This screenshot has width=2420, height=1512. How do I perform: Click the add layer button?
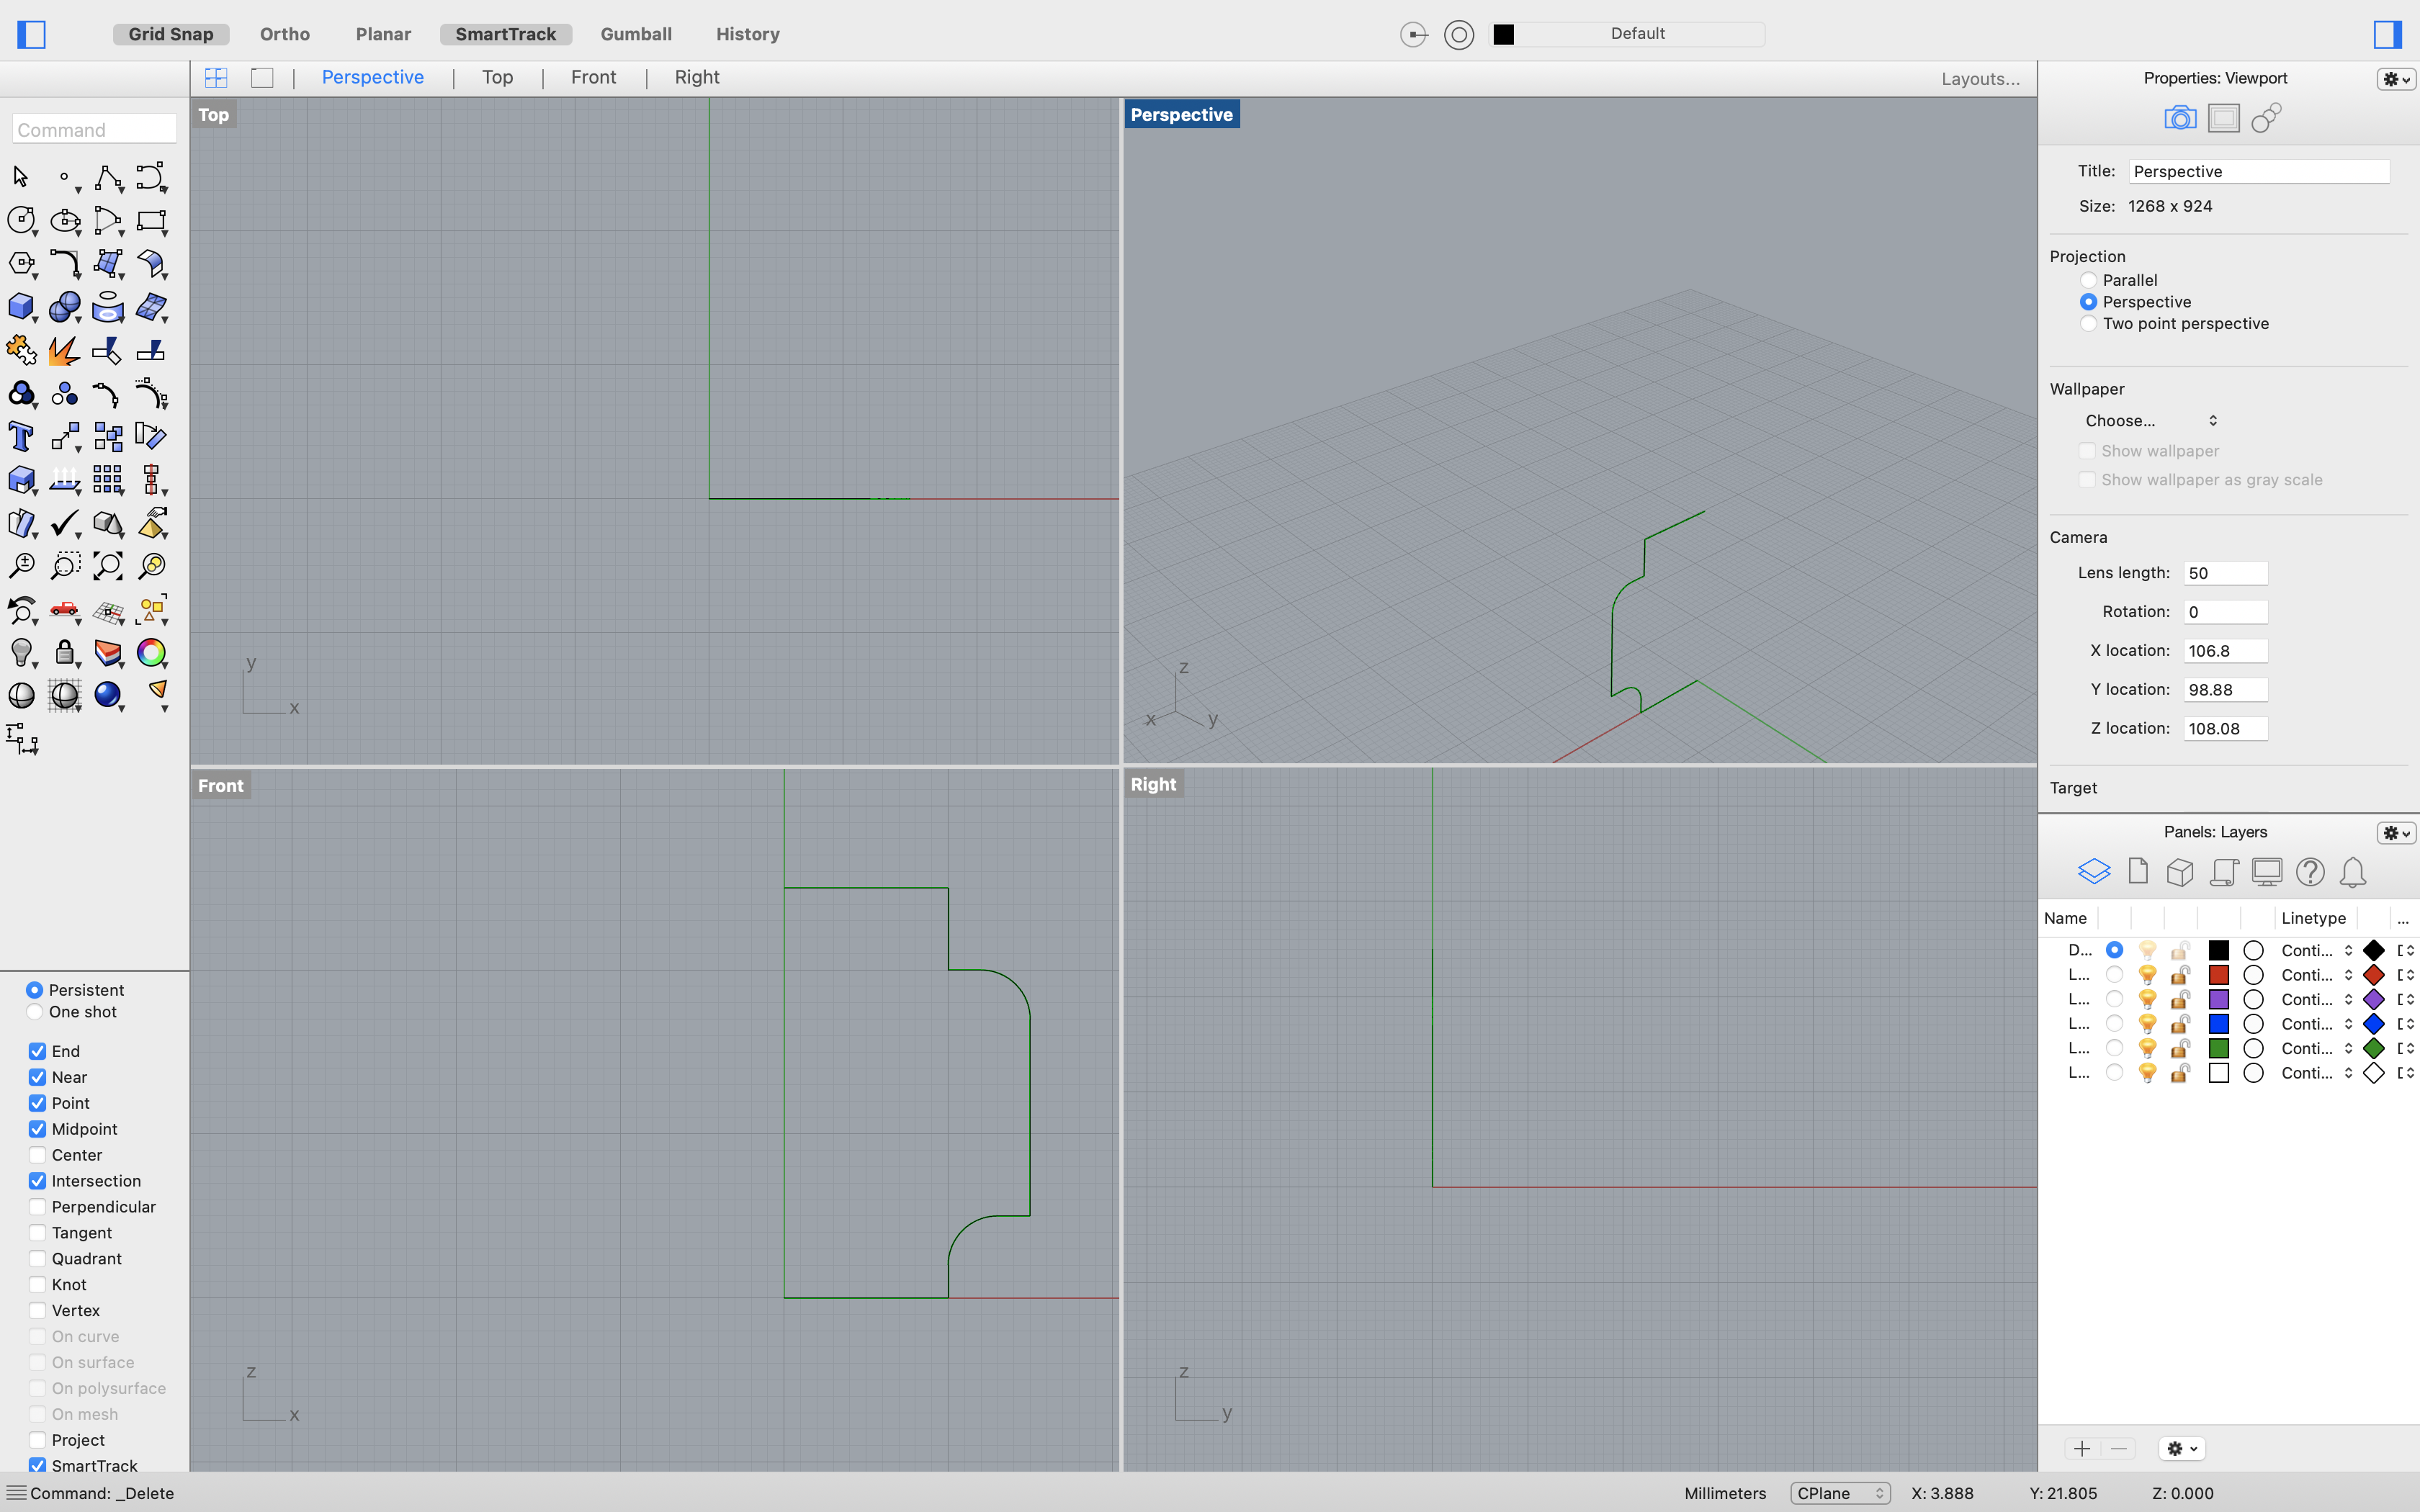tap(2082, 1447)
